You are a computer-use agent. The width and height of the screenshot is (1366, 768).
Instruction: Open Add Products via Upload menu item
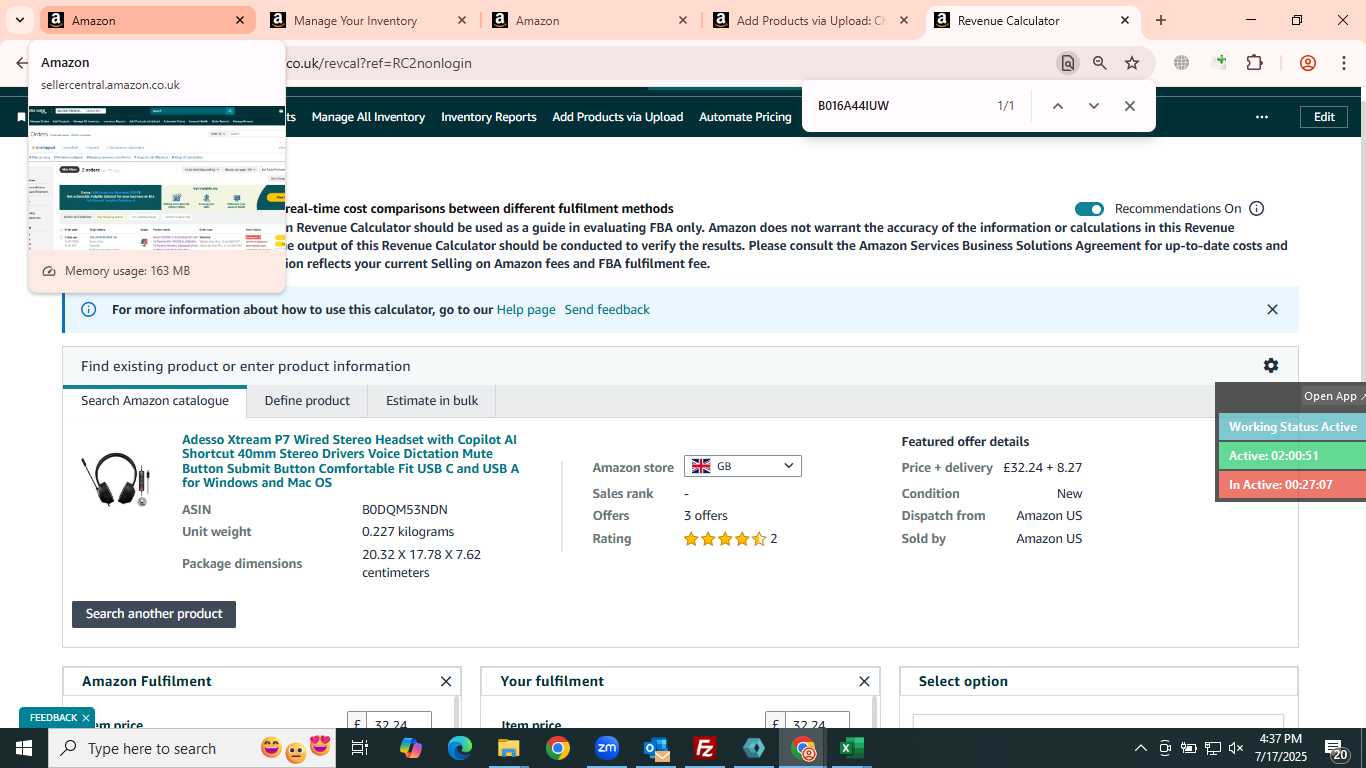tap(618, 117)
